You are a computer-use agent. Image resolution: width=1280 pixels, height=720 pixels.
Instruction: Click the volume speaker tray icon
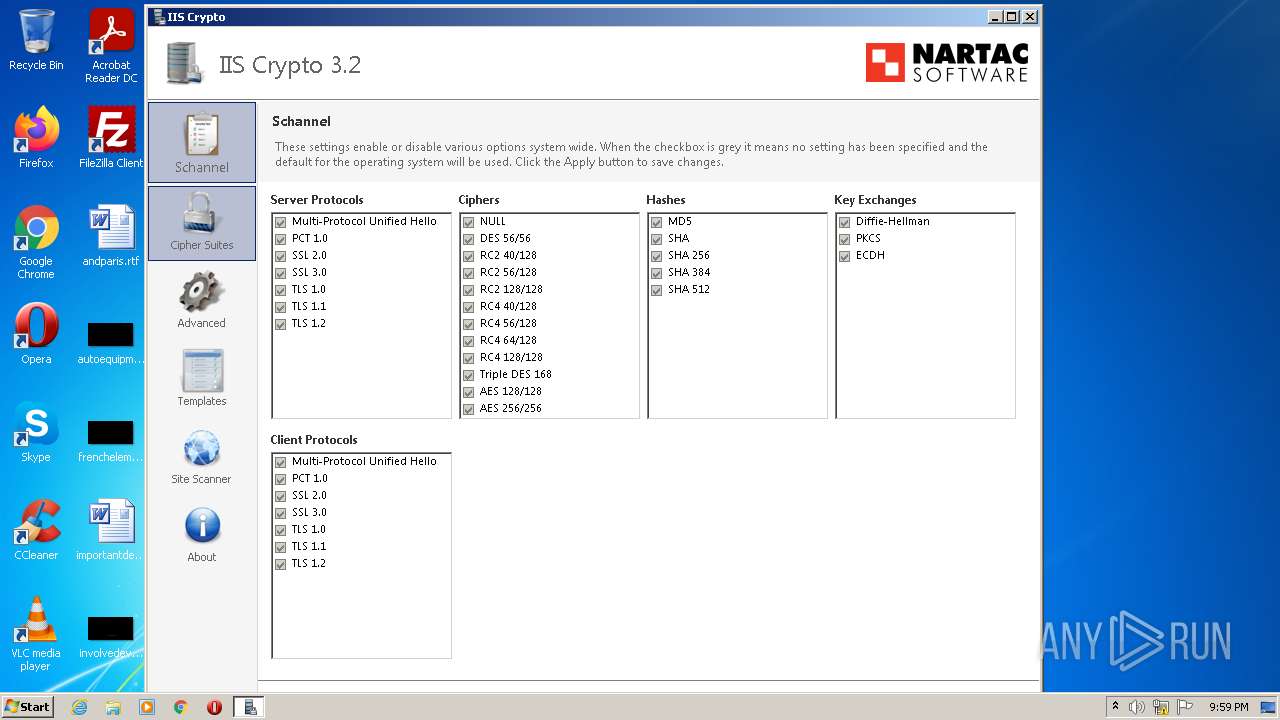click(1137, 707)
